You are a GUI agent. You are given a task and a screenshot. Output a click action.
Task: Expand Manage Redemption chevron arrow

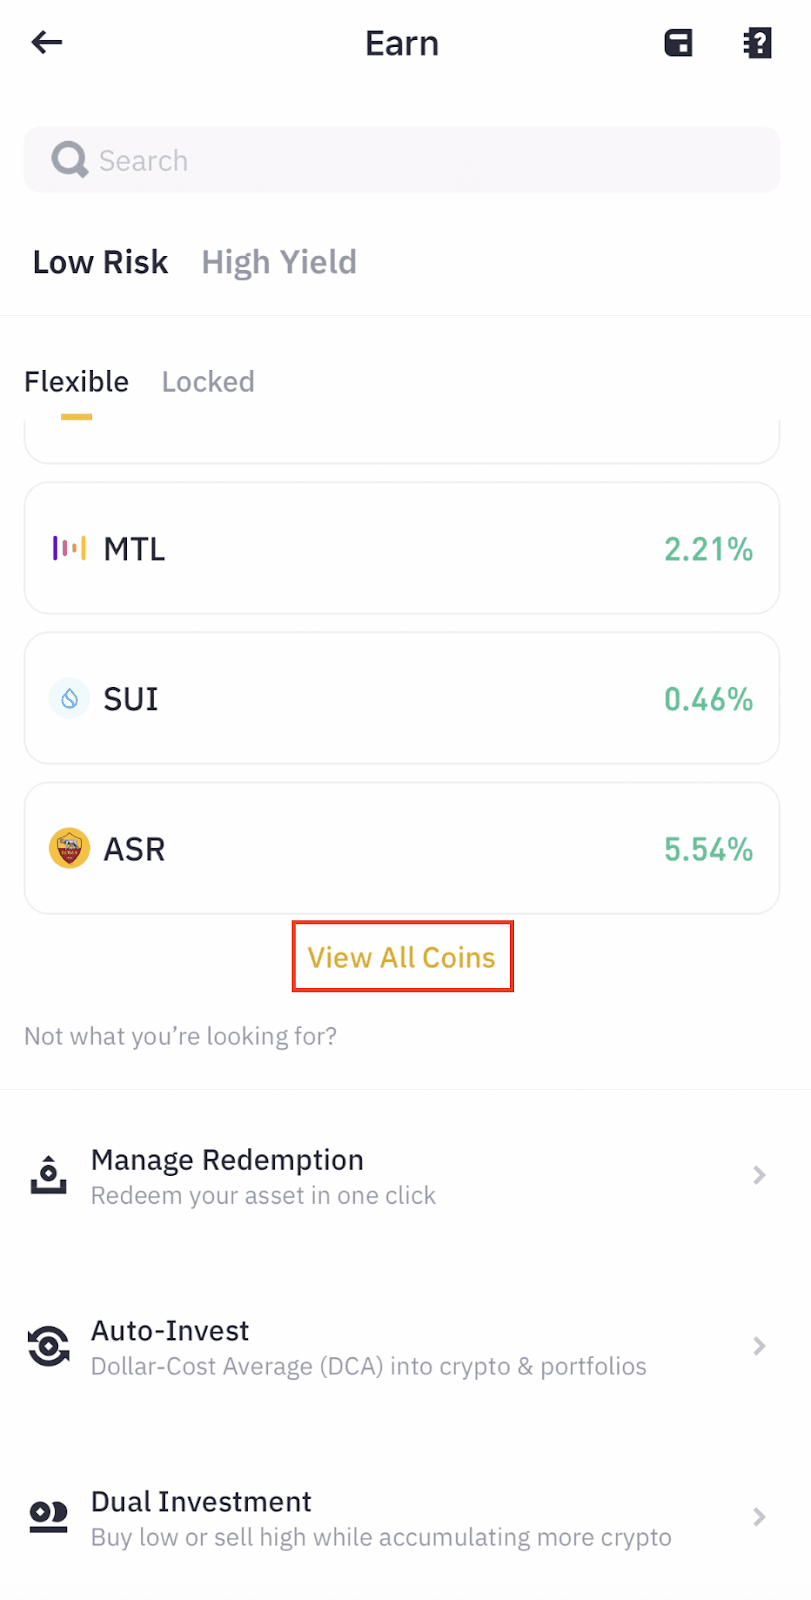pyautogui.click(x=759, y=1175)
